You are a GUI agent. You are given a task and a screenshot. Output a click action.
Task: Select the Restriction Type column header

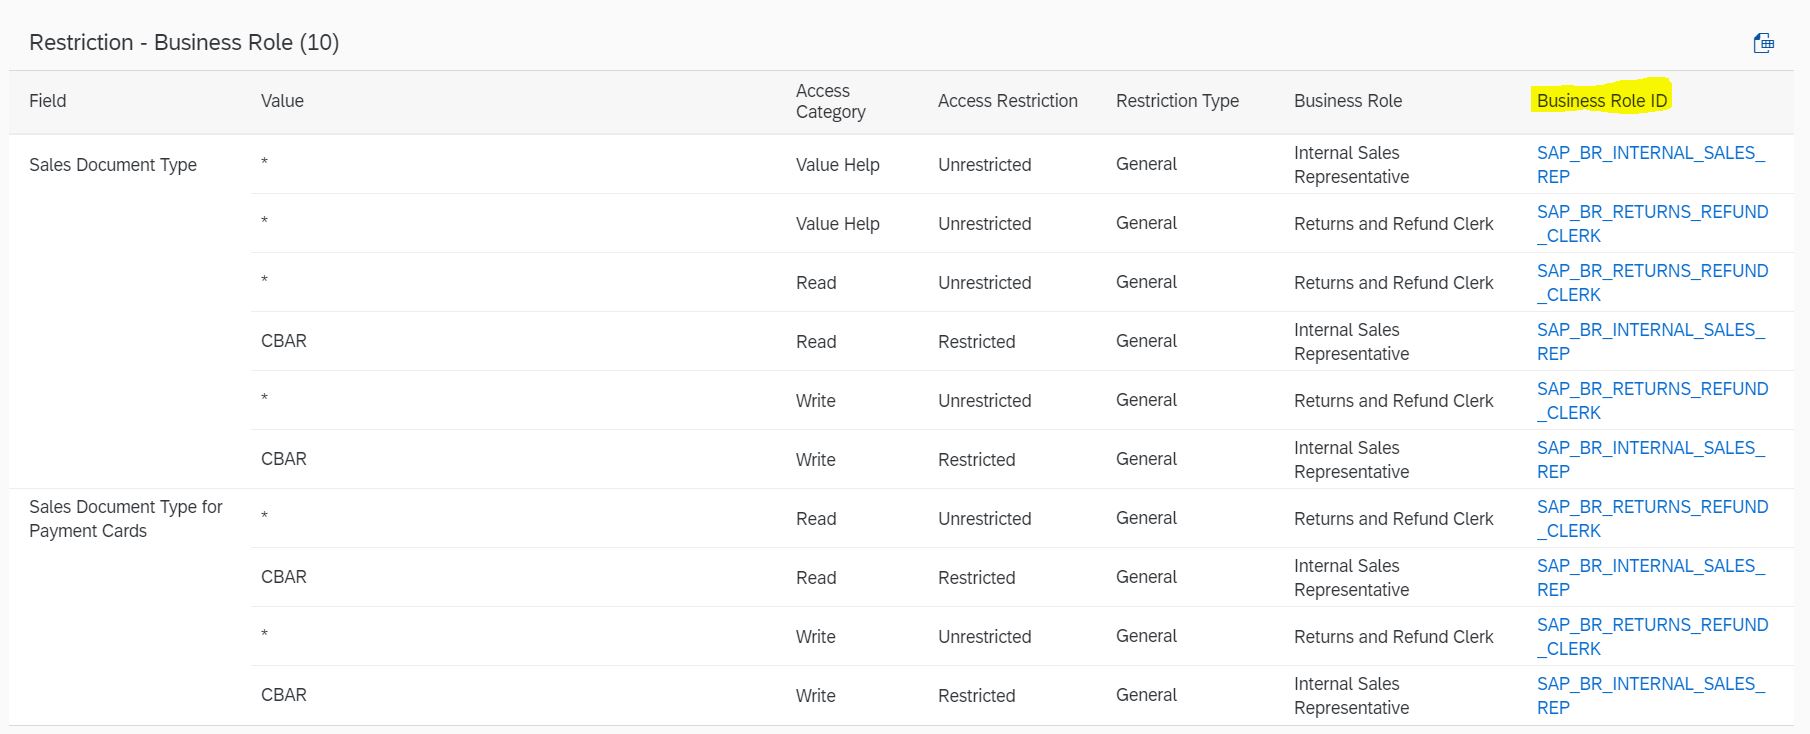pyautogui.click(x=1177, y=101)
